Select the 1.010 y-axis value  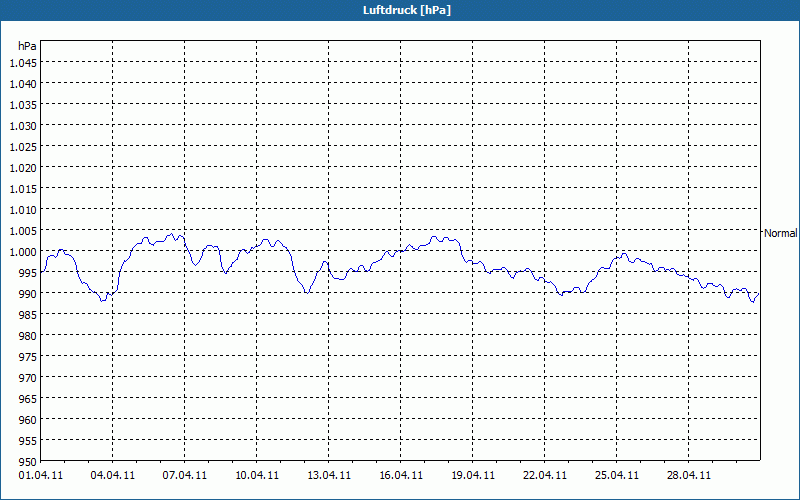[x=23, y=210]
